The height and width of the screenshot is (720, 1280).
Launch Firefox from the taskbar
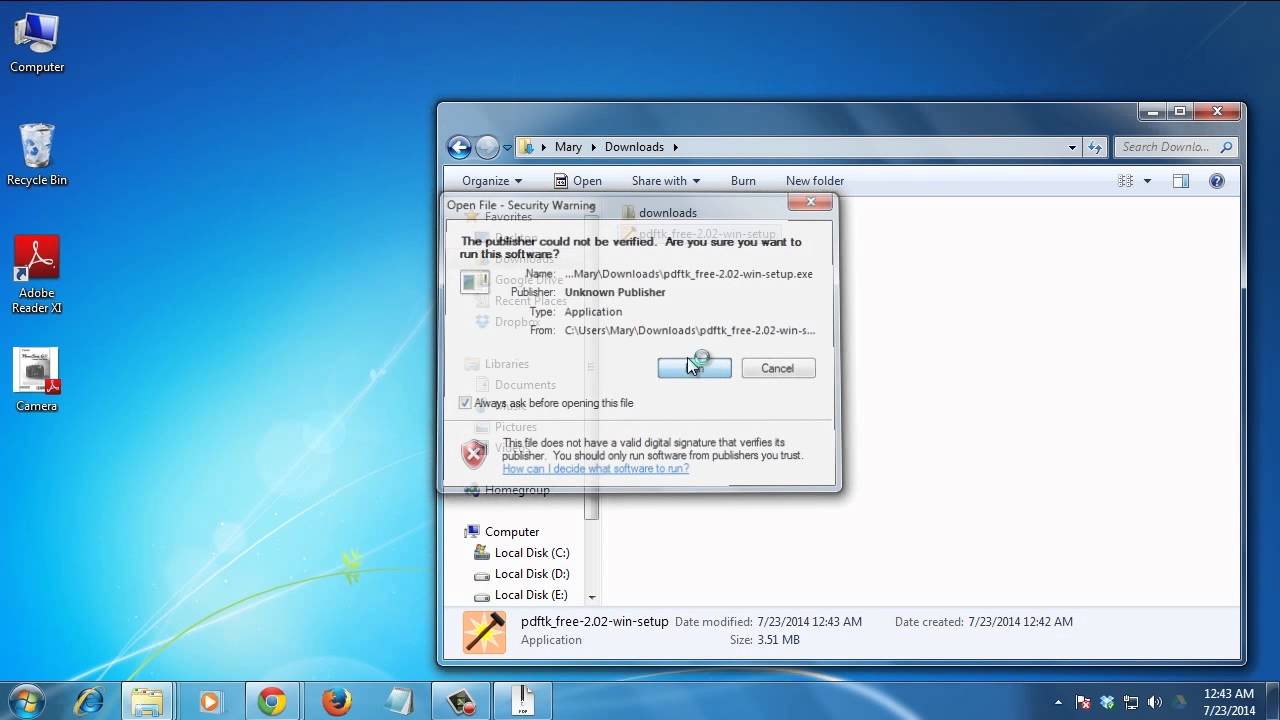337,701
